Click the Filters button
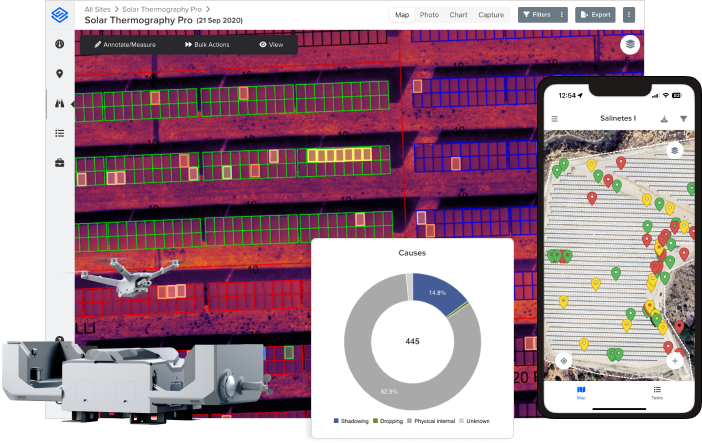702x443 pixels. coord(537,15)
